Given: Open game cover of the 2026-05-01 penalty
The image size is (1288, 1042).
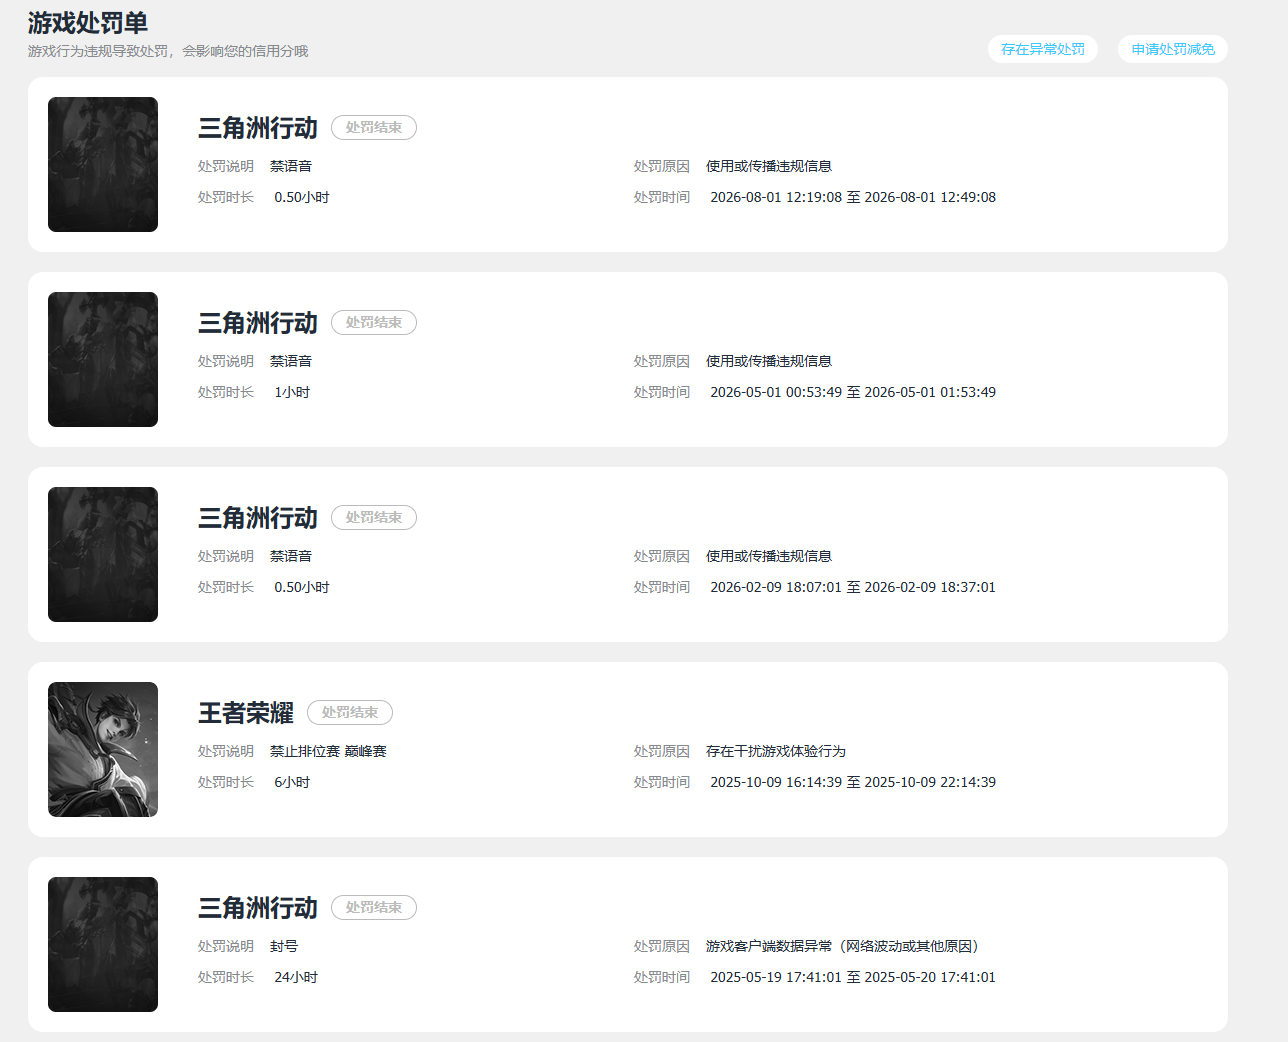Looking at the screenshot, I should coord(103,359).
